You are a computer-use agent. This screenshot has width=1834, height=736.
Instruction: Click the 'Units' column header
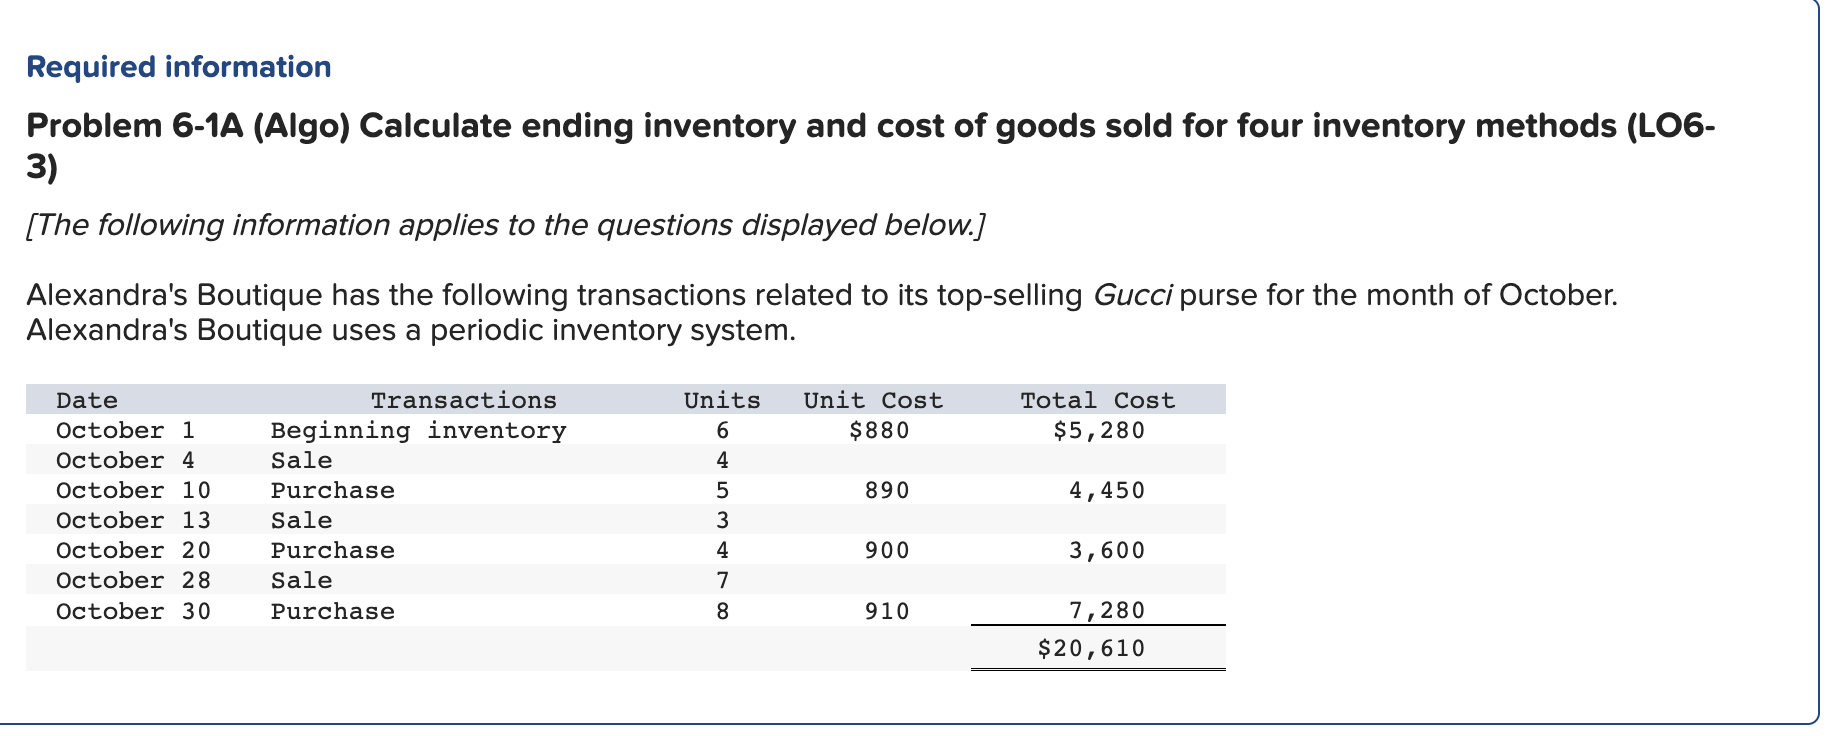[722, 401]
